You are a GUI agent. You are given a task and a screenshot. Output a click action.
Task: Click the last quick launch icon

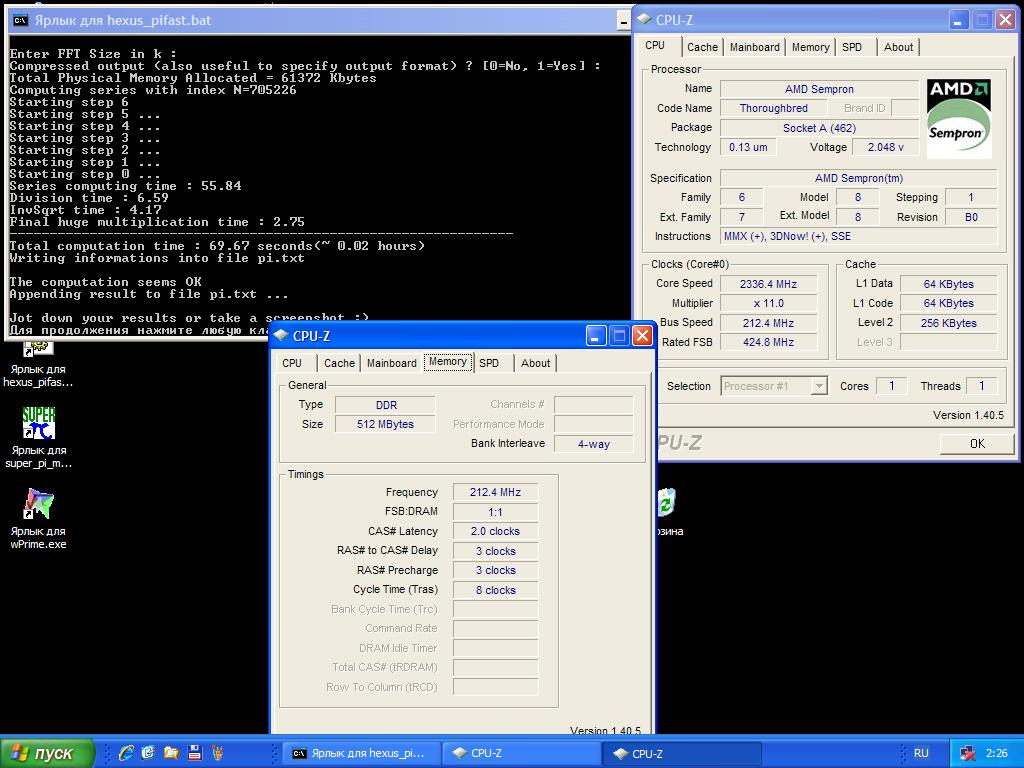(x=218, y=753)
